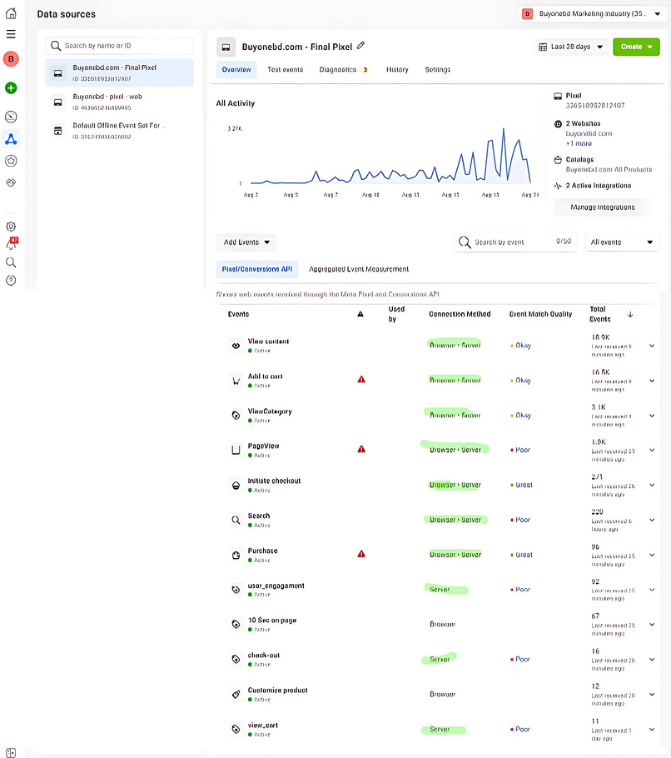Sort by Total Events arrow
The image size is (671, 758).
630,314
